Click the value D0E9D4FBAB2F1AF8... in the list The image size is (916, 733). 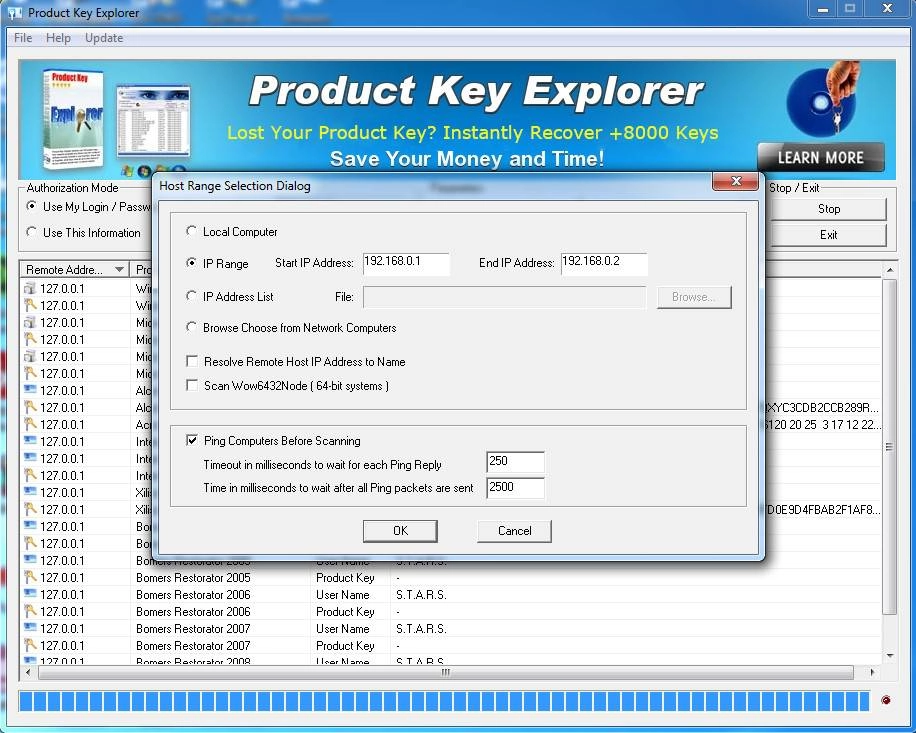coord(823,510)
